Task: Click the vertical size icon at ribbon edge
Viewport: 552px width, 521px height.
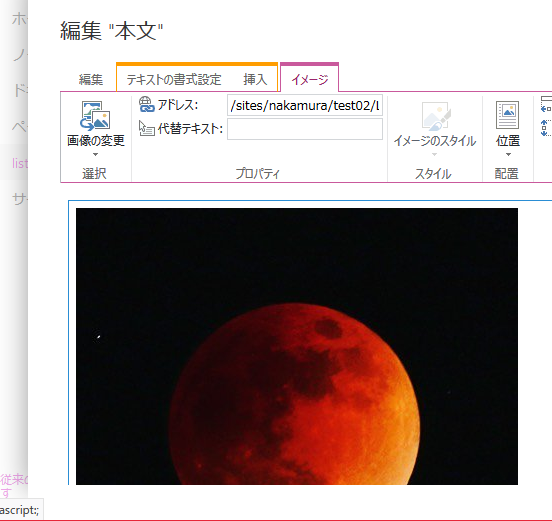Action: coord(546,128)
